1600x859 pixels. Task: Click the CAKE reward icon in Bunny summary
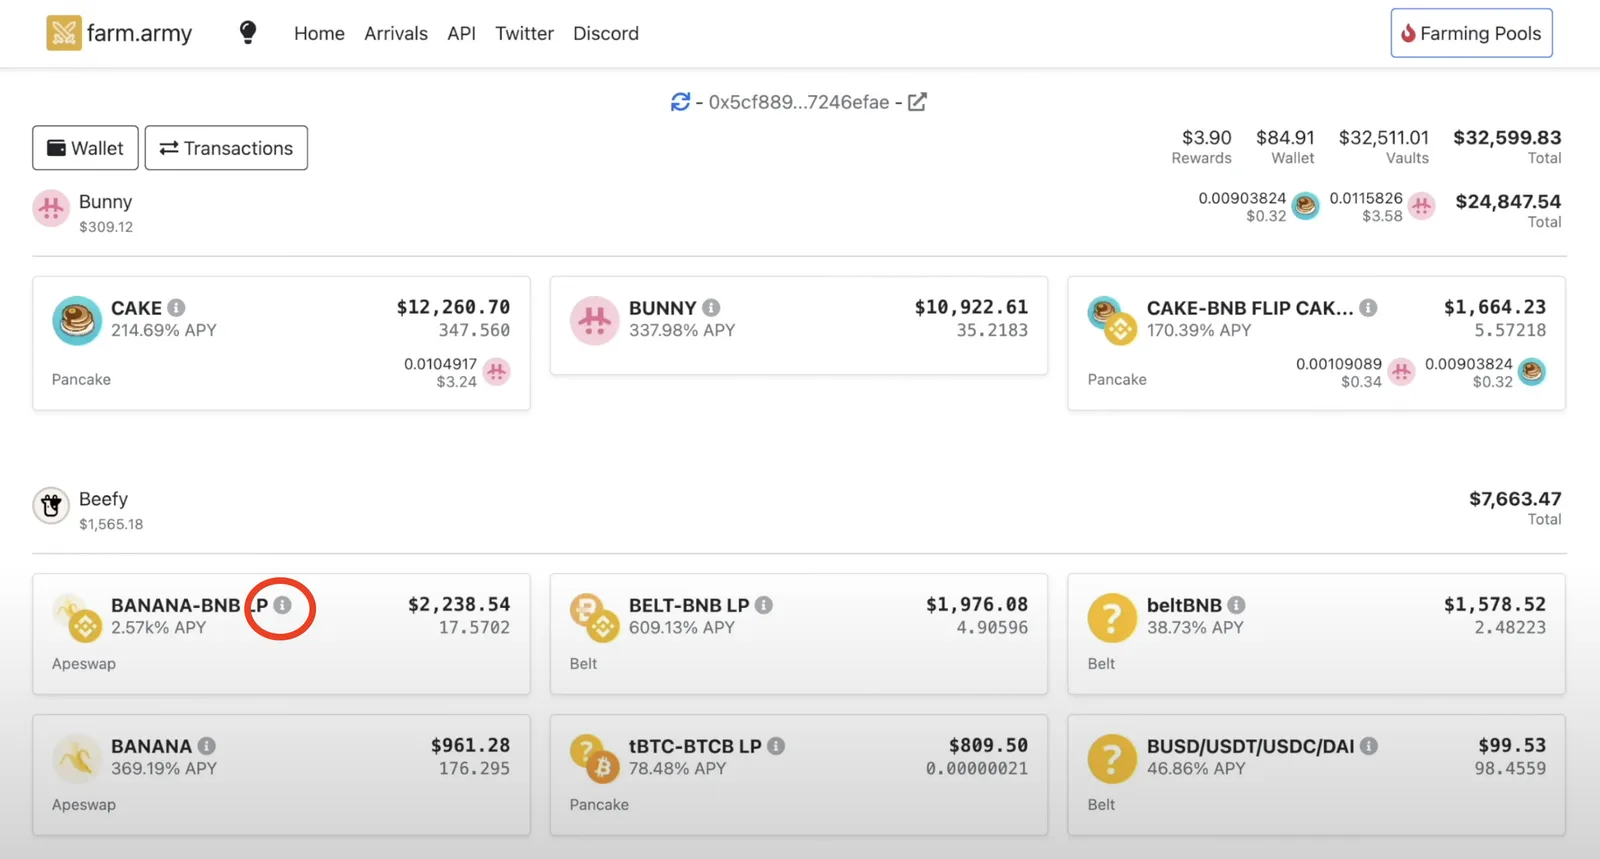point(1305,206)
